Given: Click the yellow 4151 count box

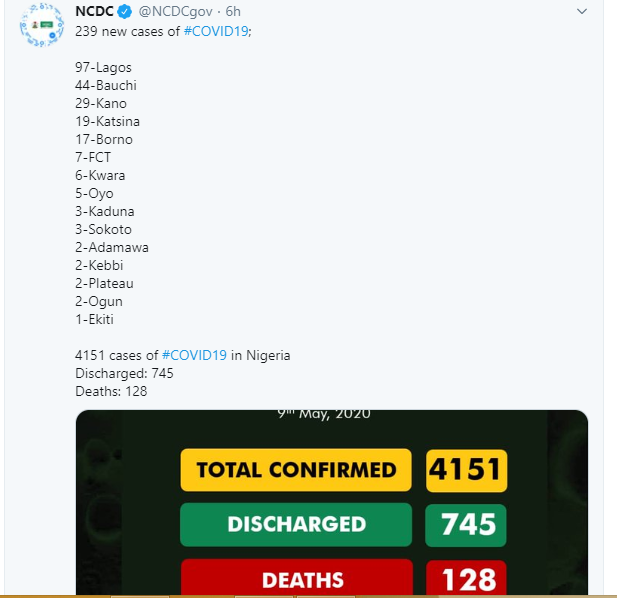Looking at the screenshot, I should tap(466, 470).
